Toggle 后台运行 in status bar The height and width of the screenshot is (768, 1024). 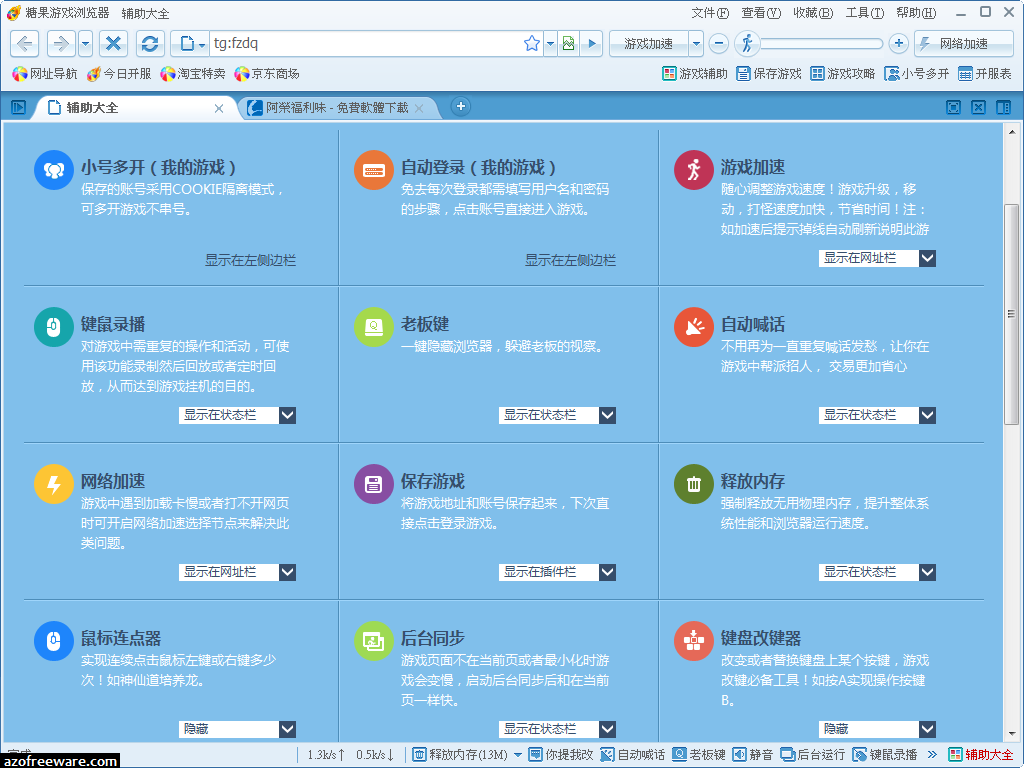[812, 755]
